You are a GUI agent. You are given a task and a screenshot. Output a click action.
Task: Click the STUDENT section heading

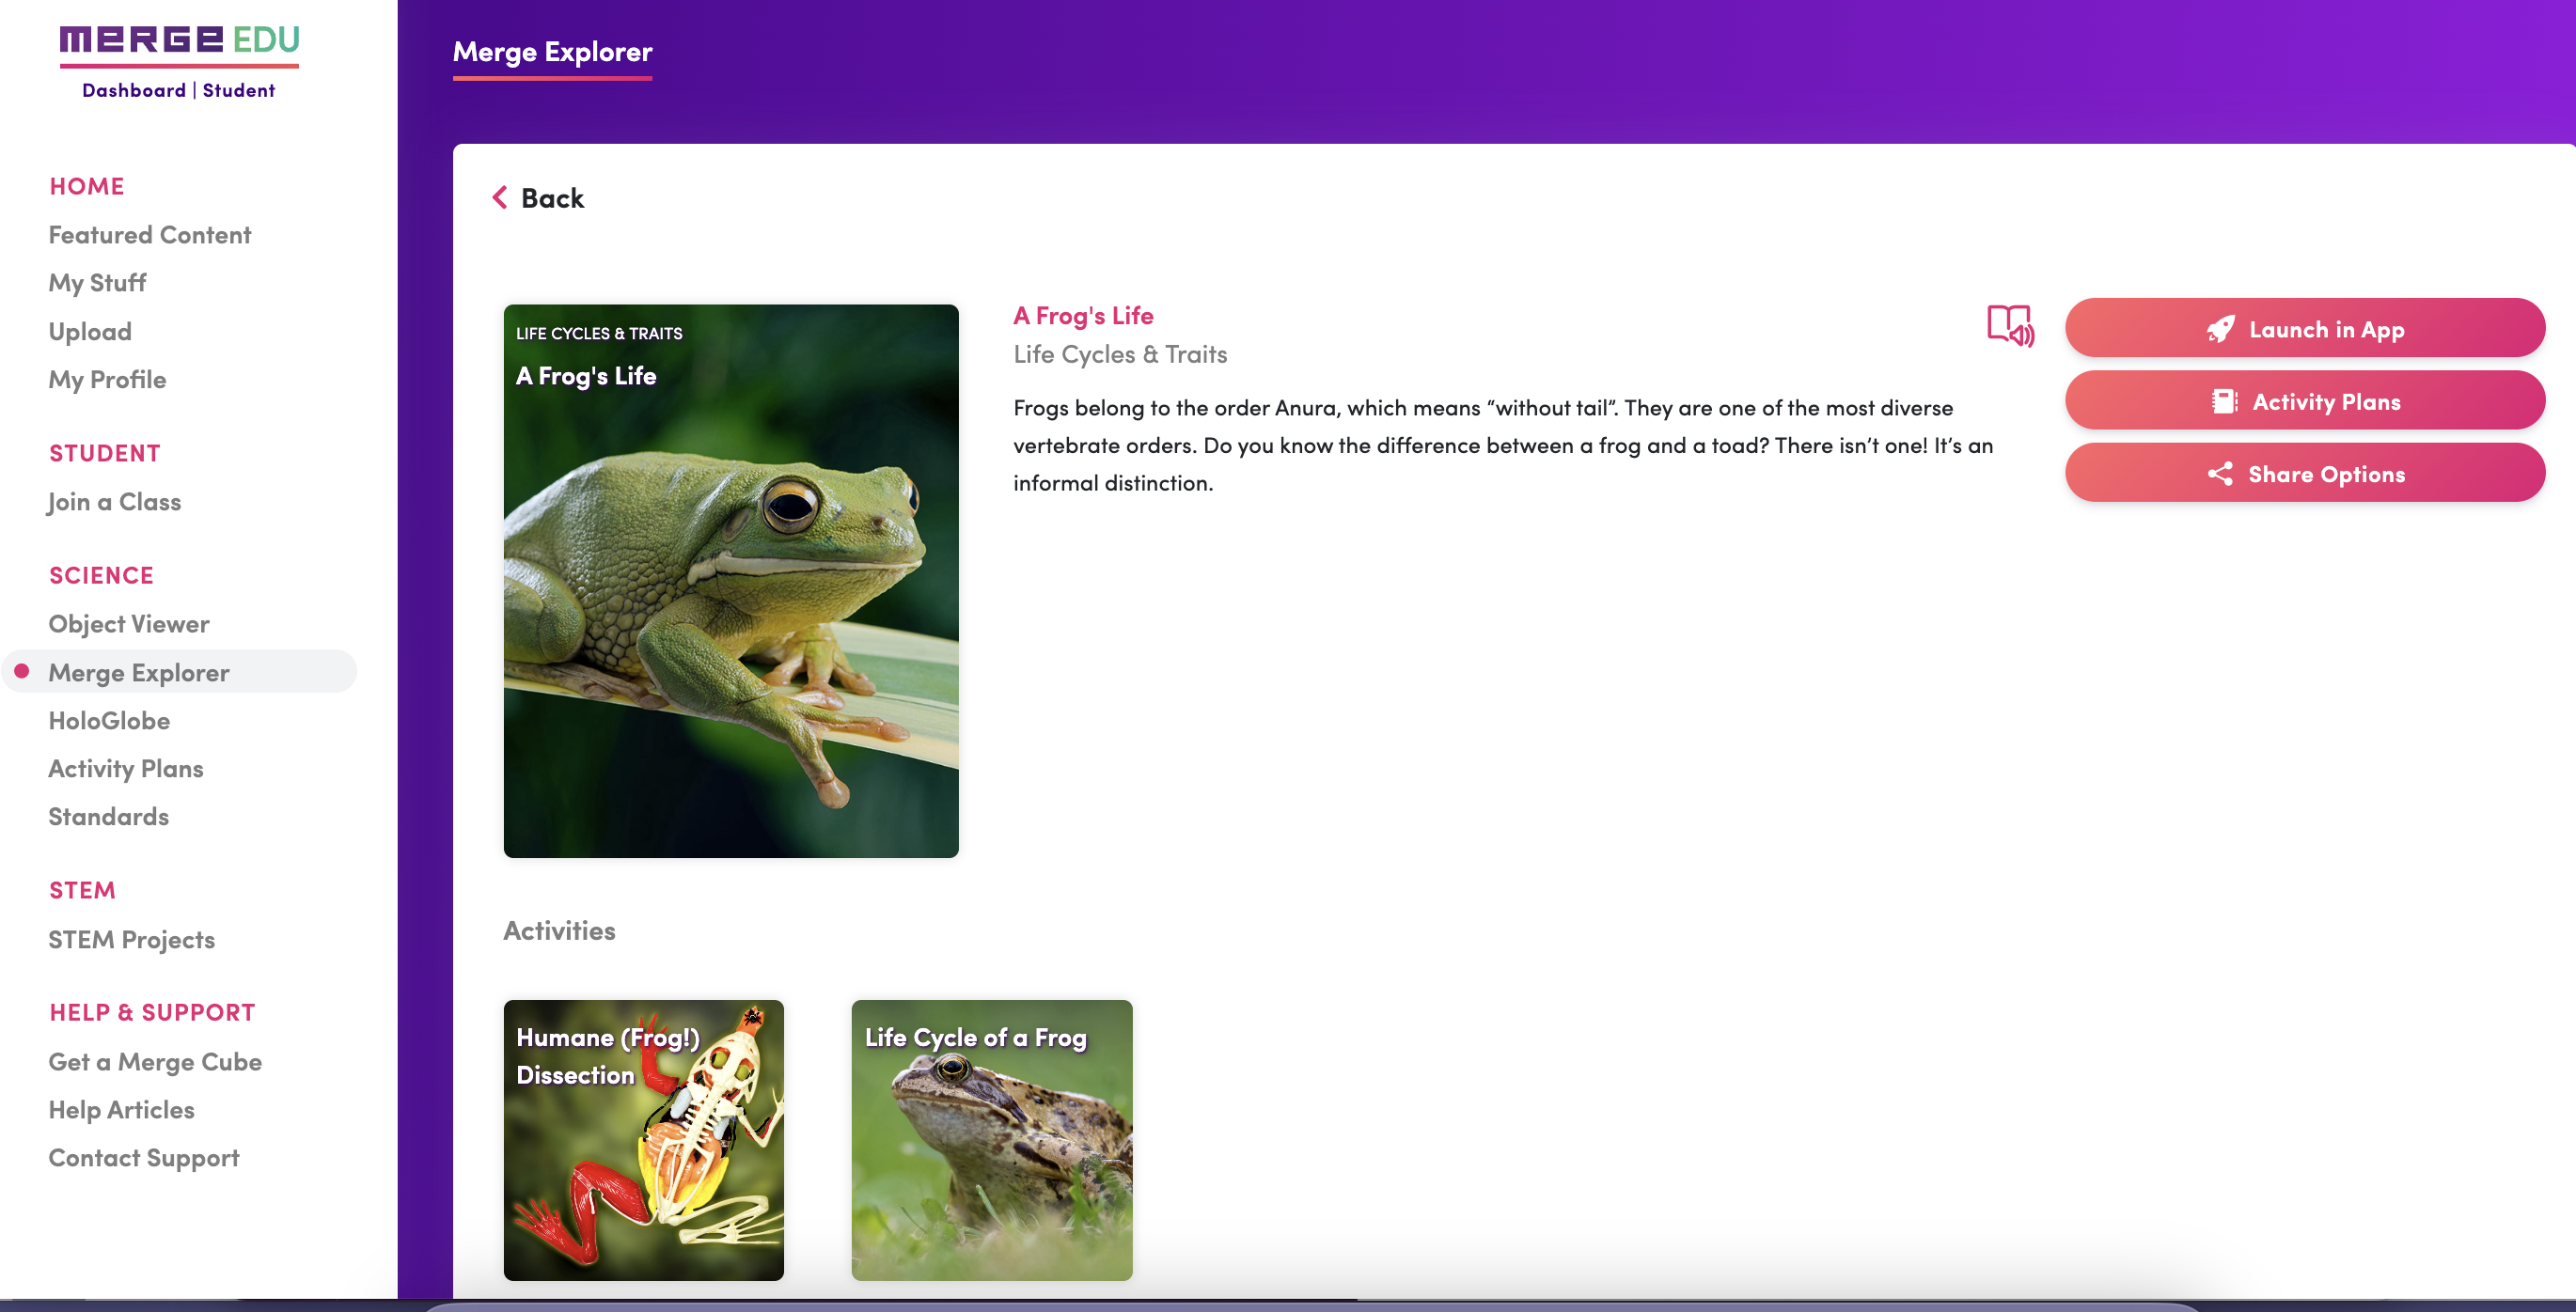click(105, 453)
